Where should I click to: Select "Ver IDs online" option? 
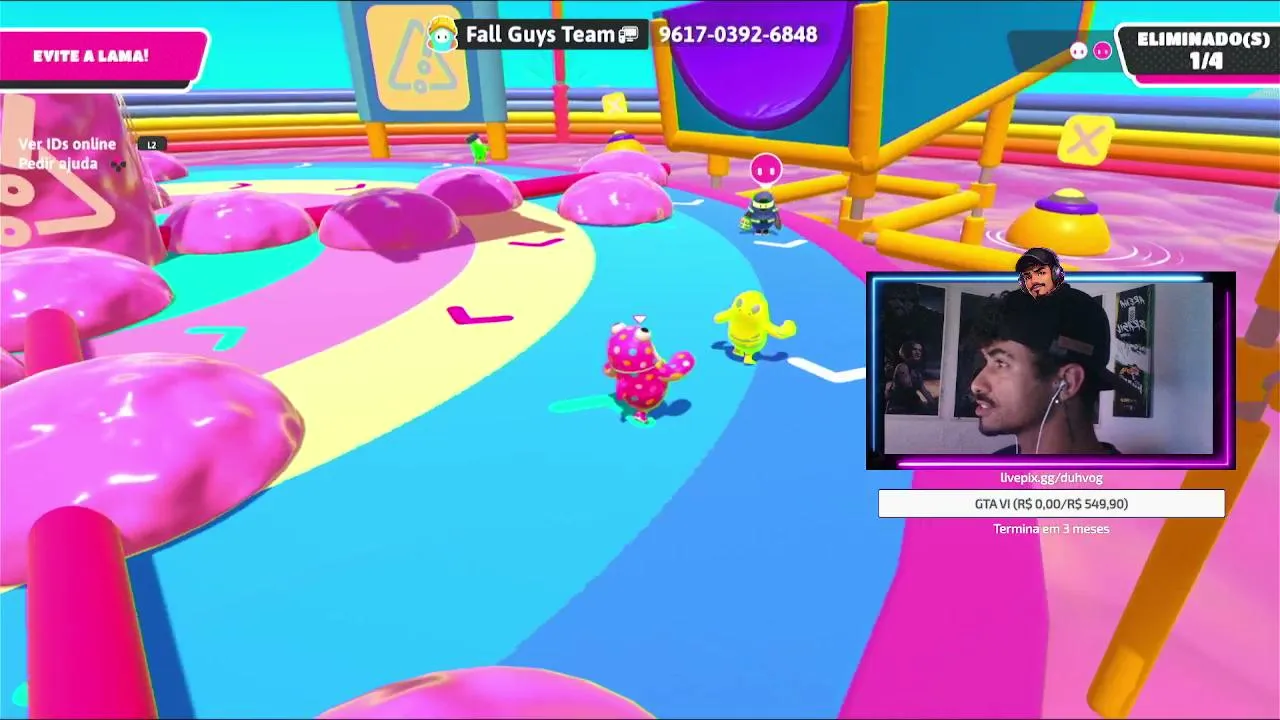click(x=67, y=144)
